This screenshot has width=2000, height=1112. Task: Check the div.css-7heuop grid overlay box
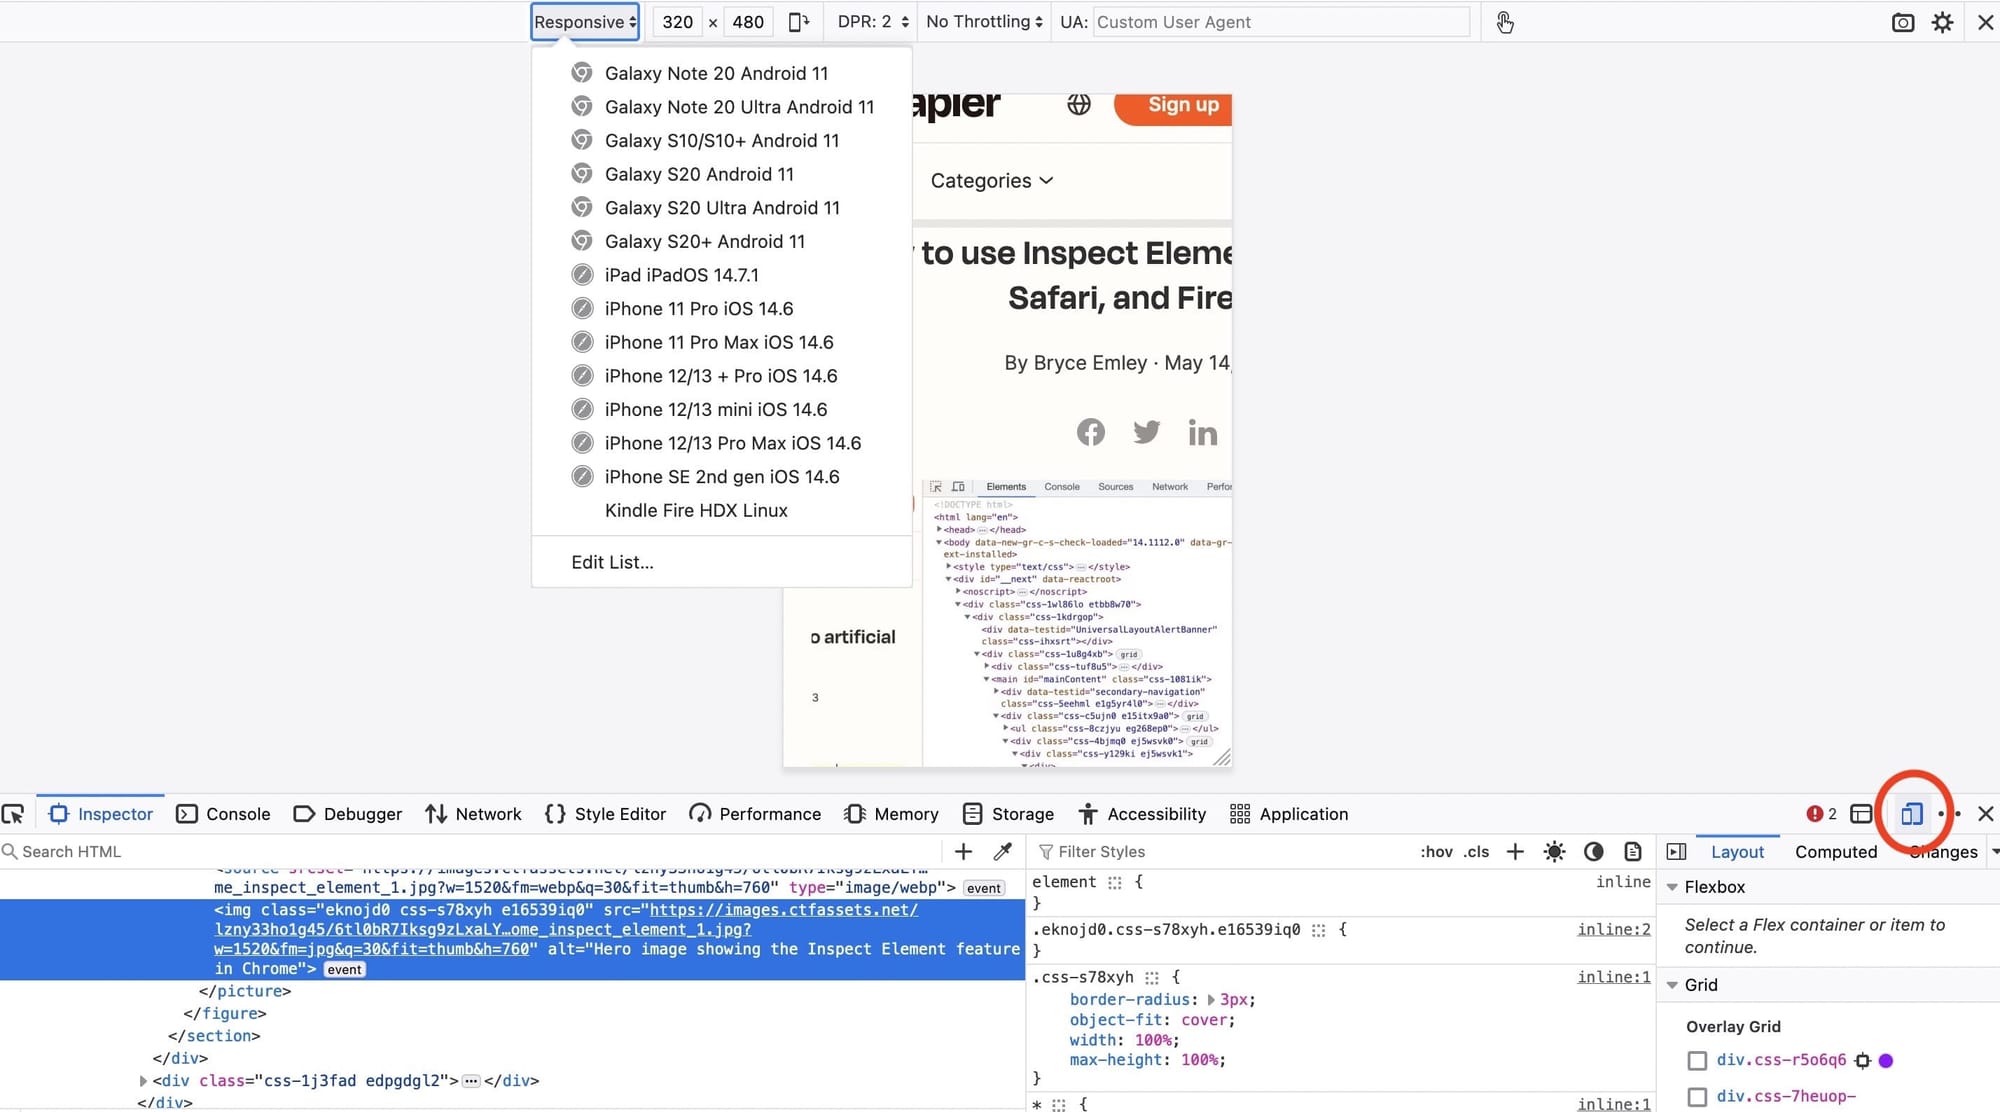pyautogui.click(x=1697, y=1096)
